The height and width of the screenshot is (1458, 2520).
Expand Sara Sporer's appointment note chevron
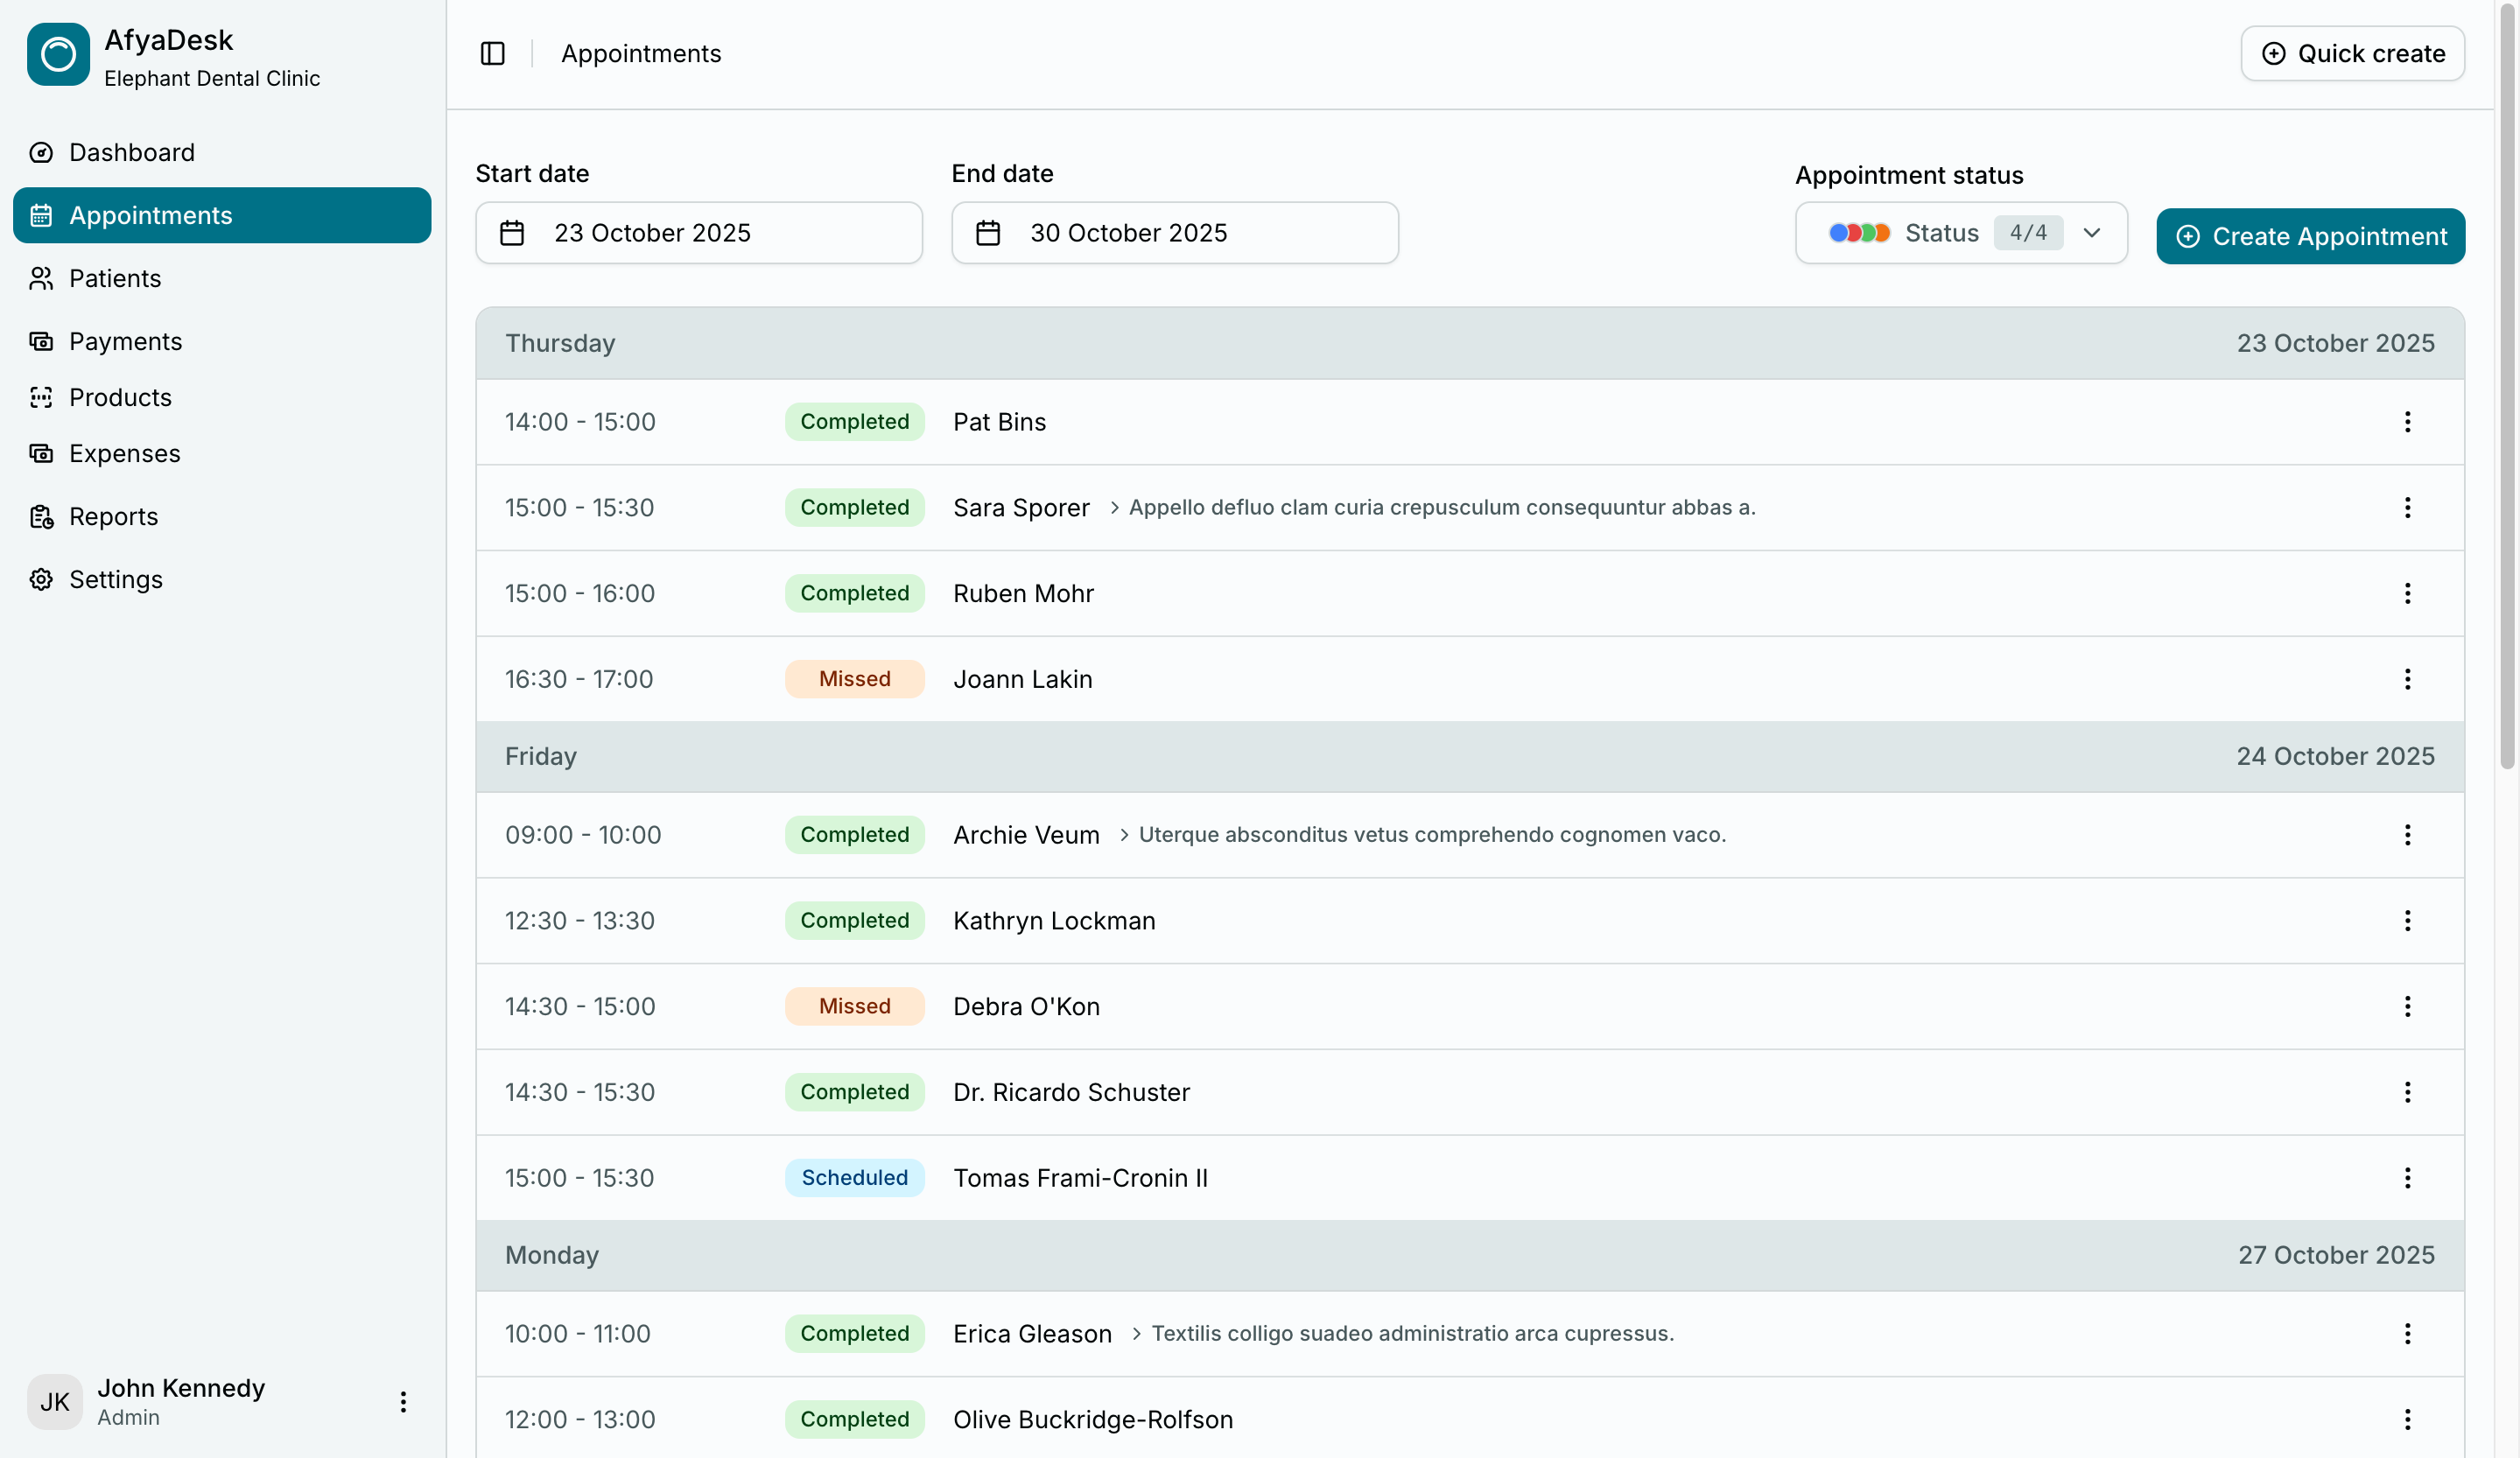1114,508
